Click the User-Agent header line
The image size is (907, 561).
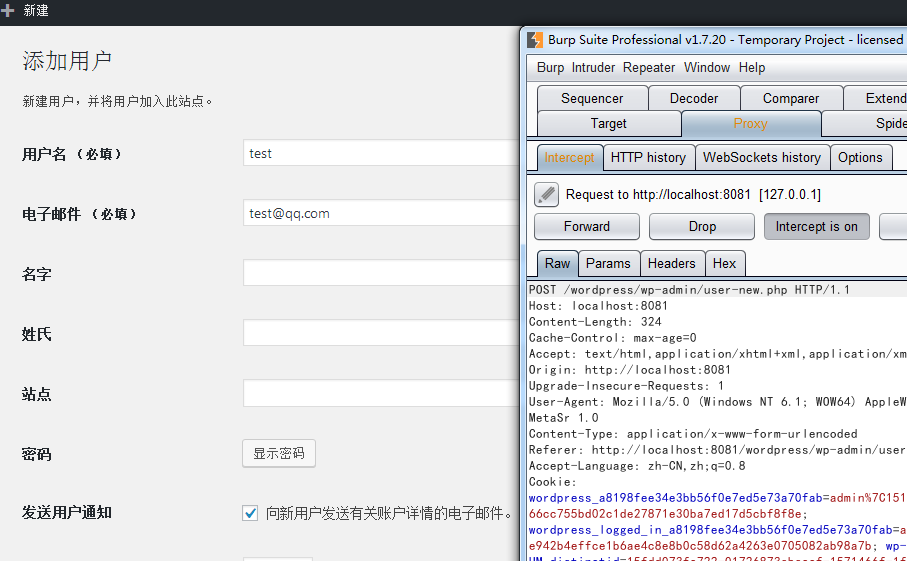[x=718, y=402]
